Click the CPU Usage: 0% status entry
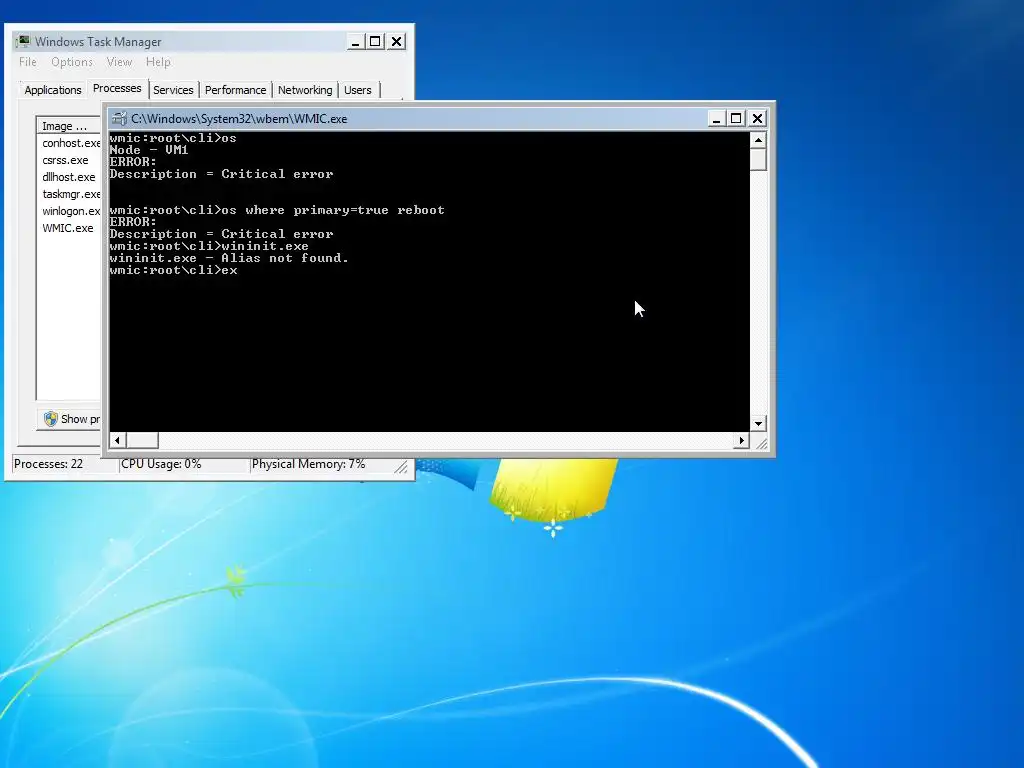Screen dimensions: 1024x768 click(184, 464)
